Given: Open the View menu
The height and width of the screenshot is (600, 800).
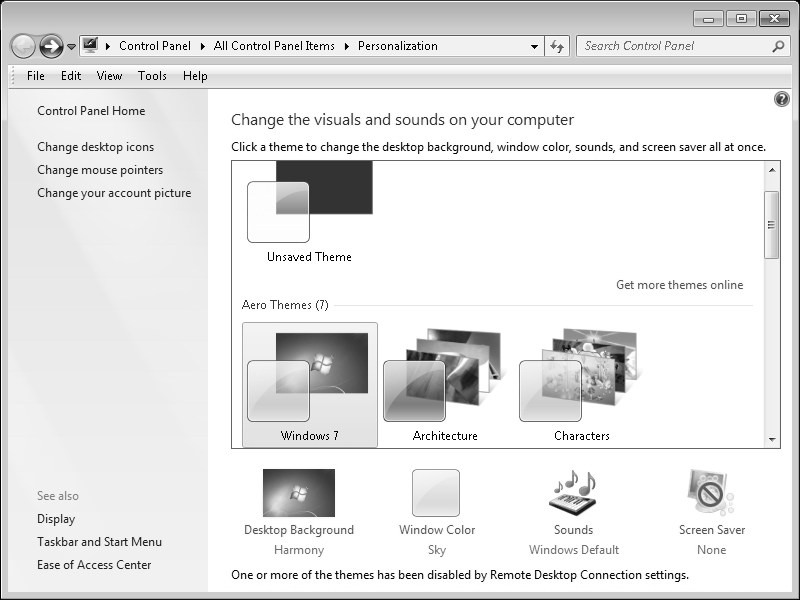Looking at the screenshot, I should tap(109, 76).
